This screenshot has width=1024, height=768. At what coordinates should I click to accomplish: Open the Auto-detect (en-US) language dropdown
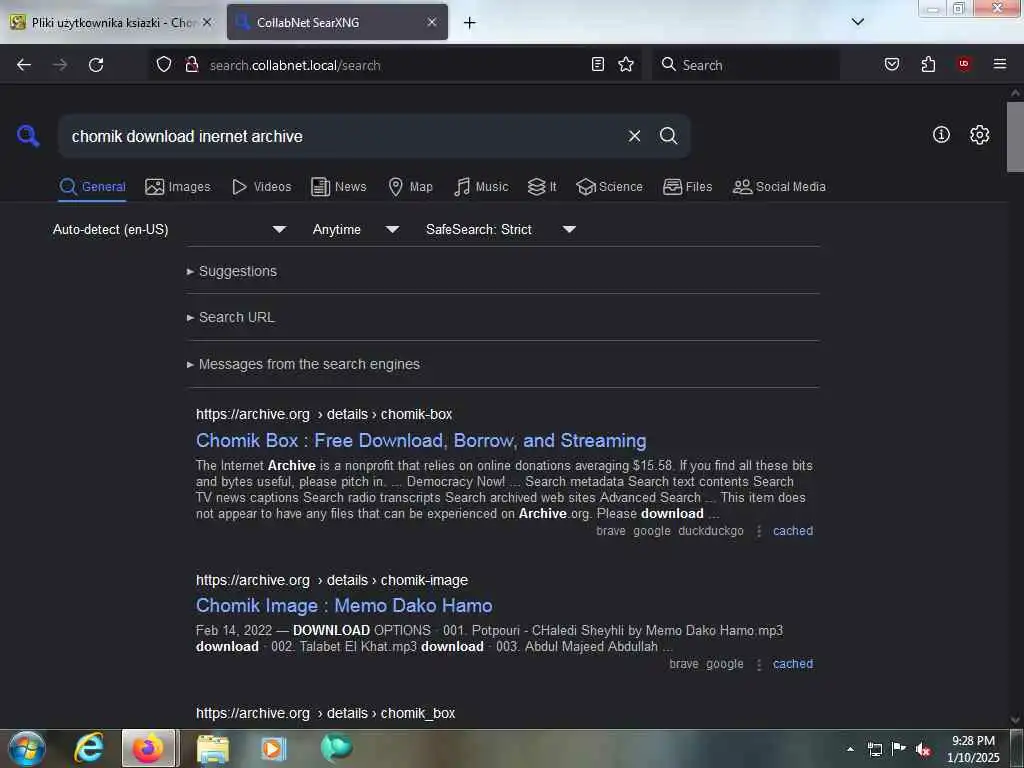tap(170, 229)
